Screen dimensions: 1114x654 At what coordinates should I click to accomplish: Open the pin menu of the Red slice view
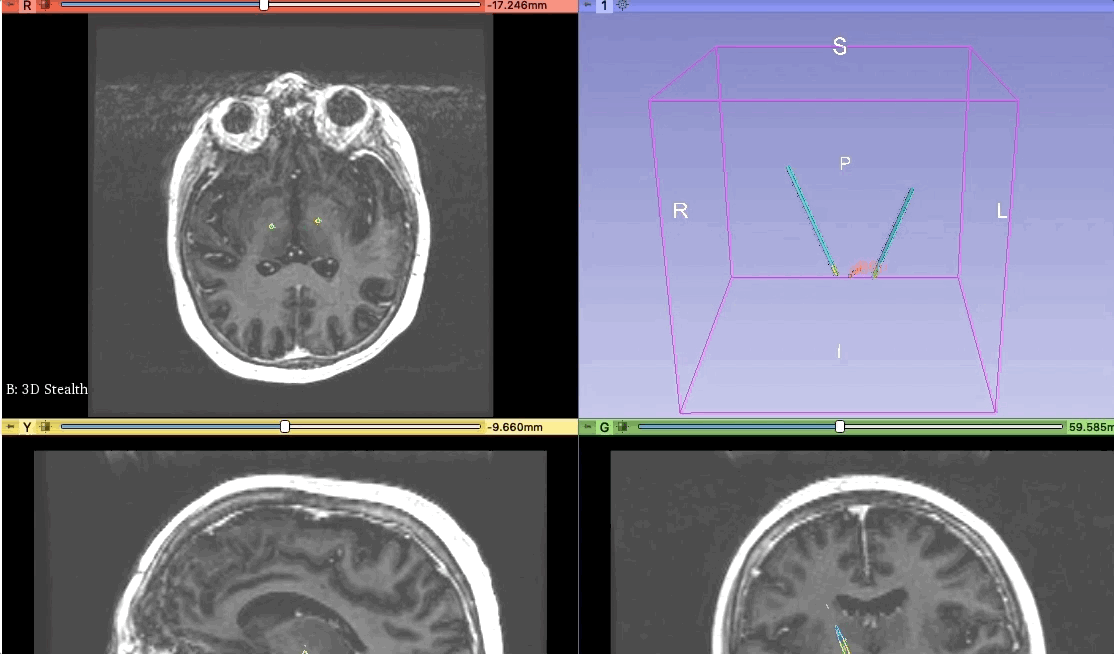10,5
